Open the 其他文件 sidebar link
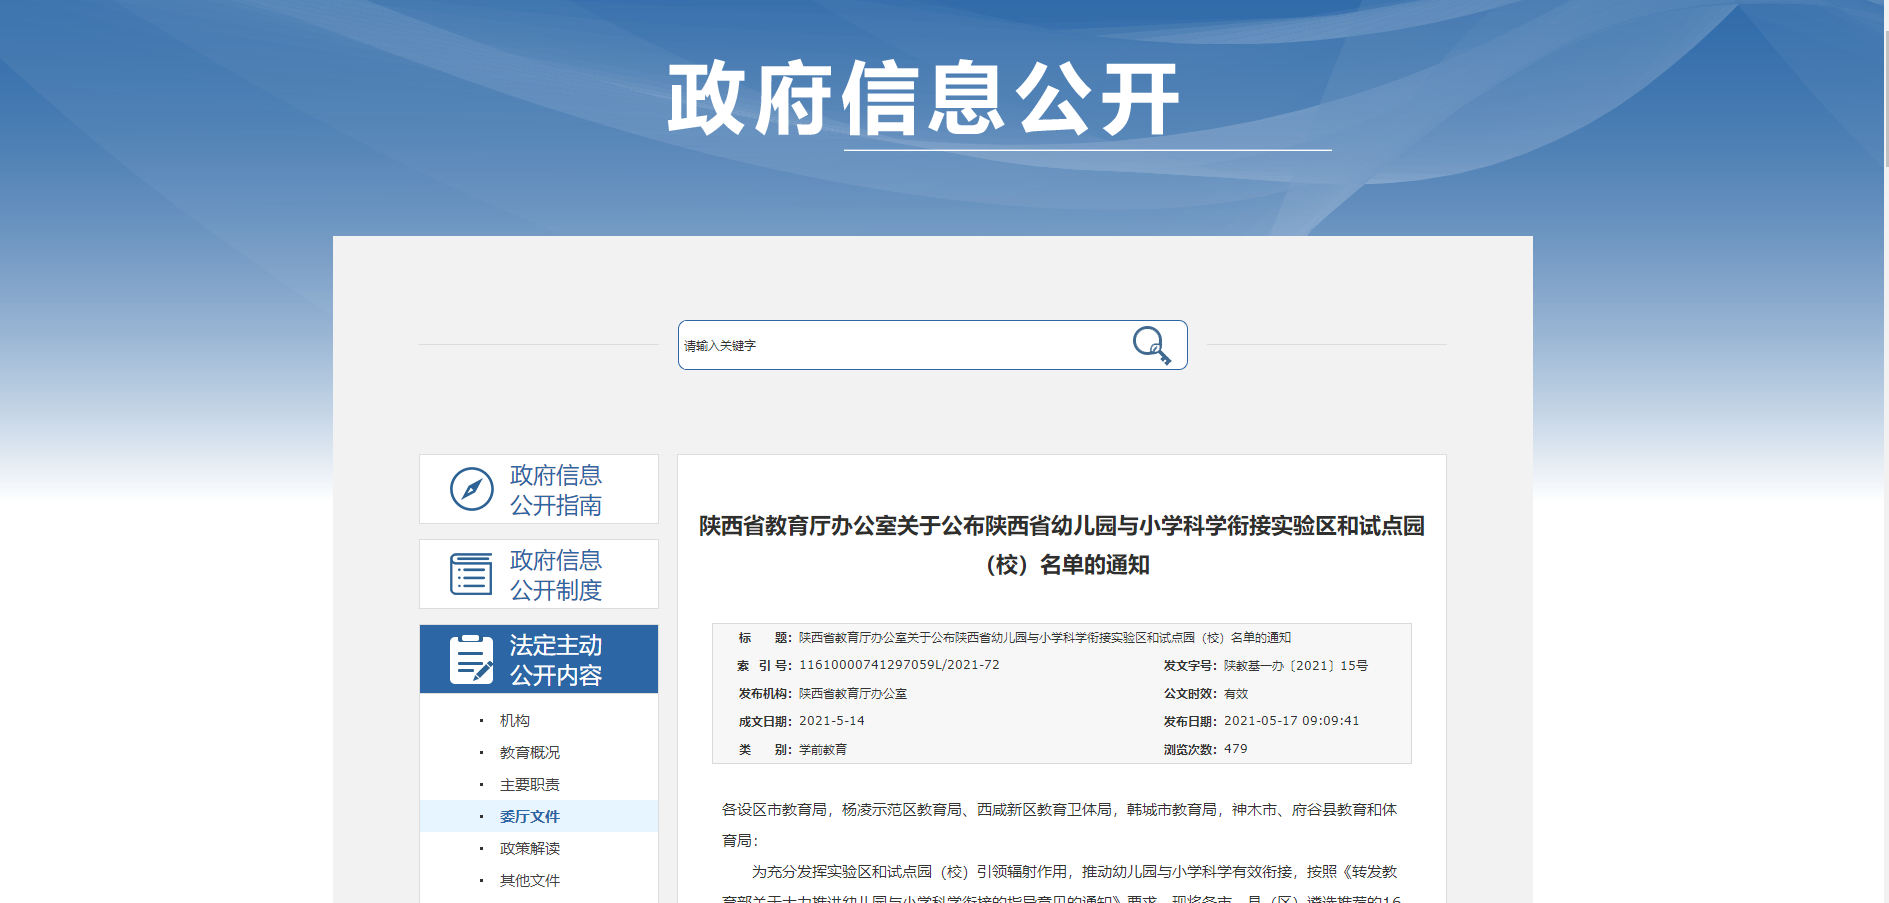This screenshot has width=1889, height=903. pyautogui.click(x=530, y=880)
